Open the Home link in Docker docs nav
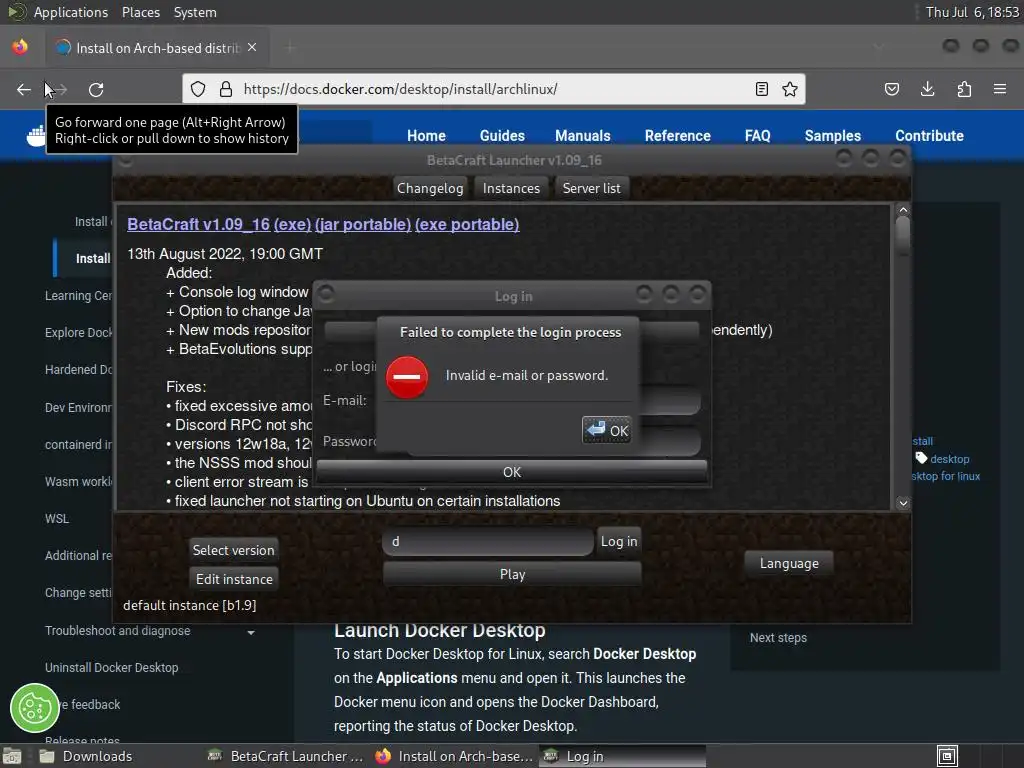Viewport: 1024px width, 768px height. [426, 136]
